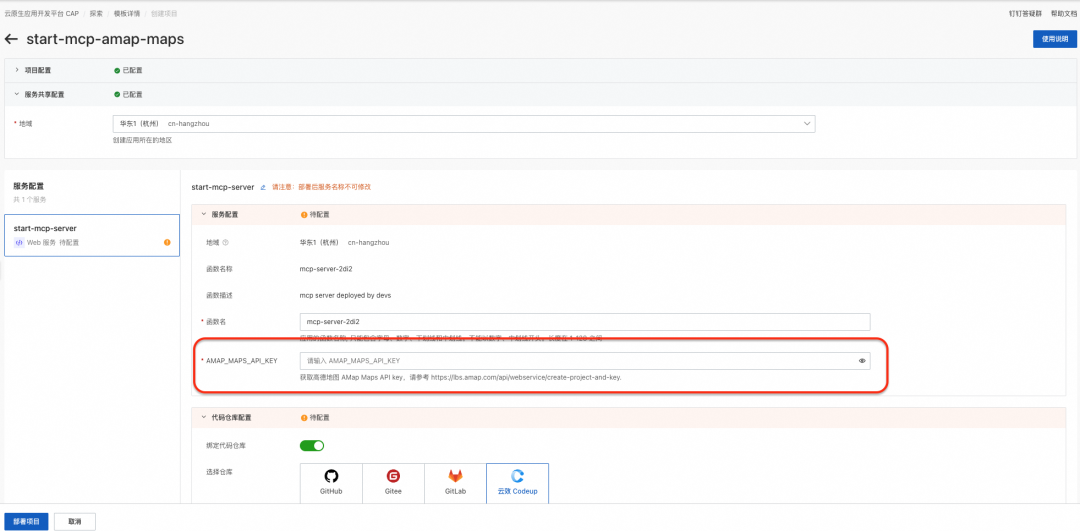Screen dimensions: 1080x531
Task: Click the 使用说明 button
Action: click(x=1055, y=39)
